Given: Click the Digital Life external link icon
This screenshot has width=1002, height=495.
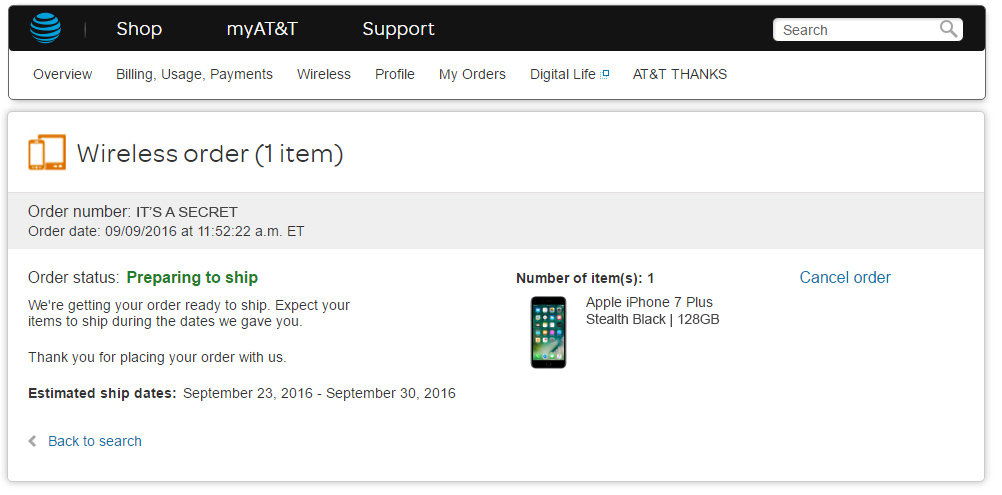Looking at the screenshot, I should pos(605,74).
